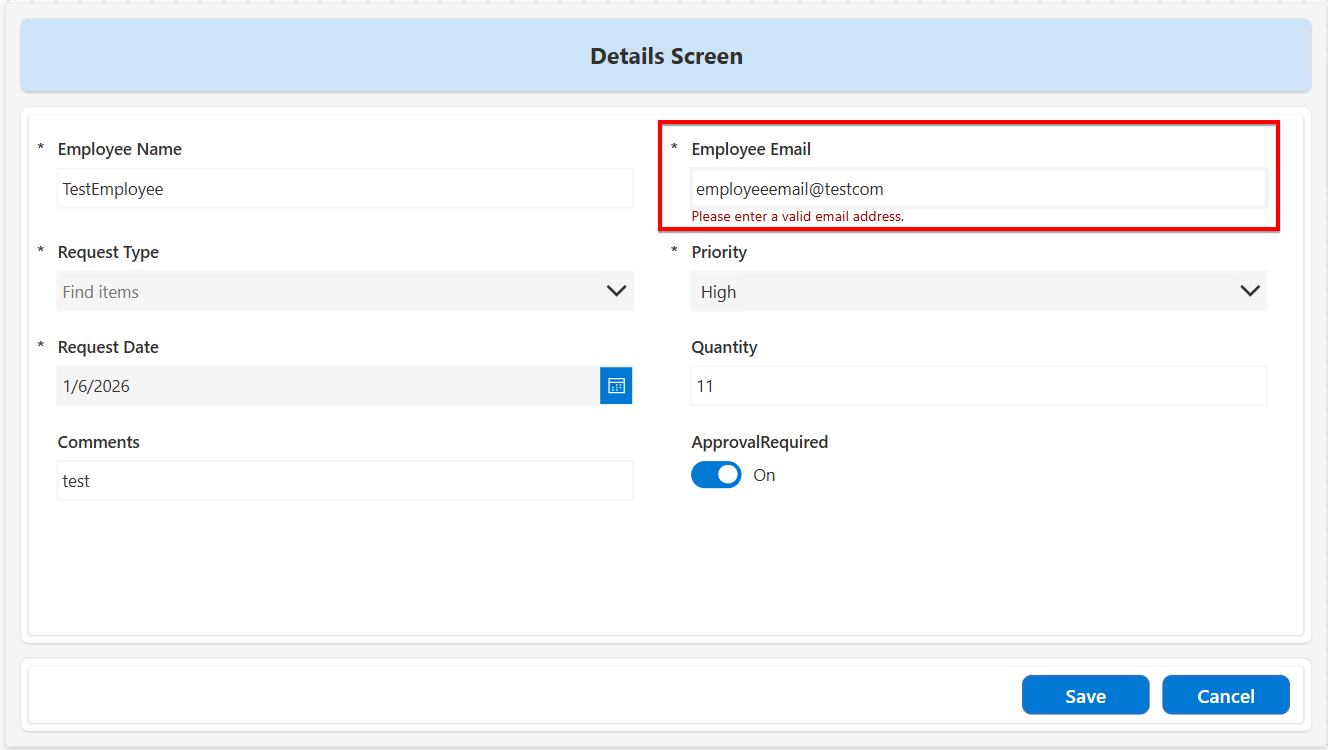This screenshot has width=1328, height=750.
Task: Click the 'Find items' placeholder in Request Type
Action: point(101,292)
